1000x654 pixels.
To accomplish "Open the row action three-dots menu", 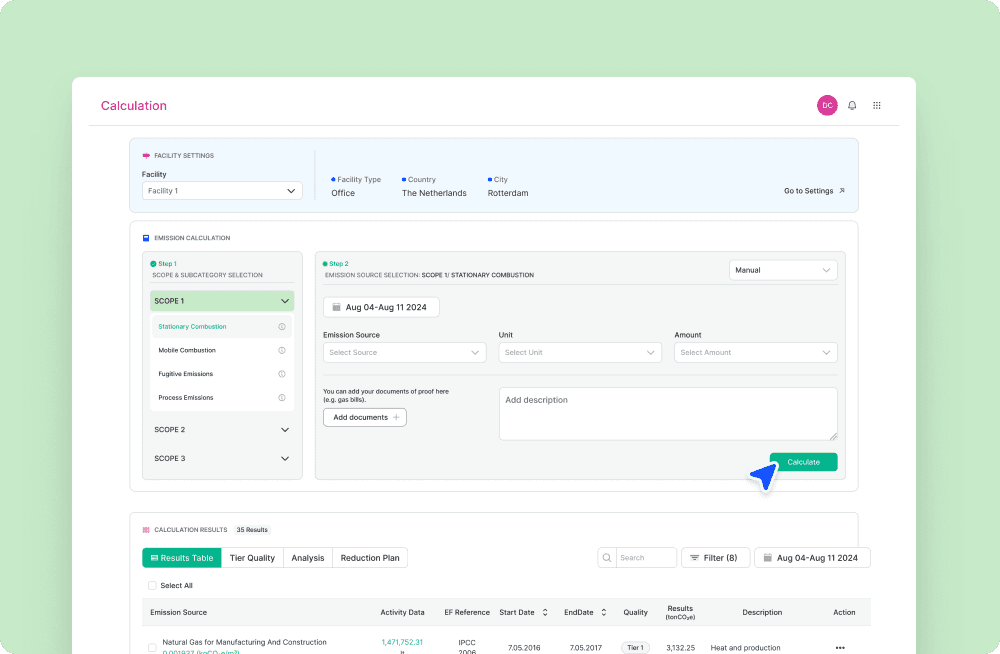I will [839, 648].
